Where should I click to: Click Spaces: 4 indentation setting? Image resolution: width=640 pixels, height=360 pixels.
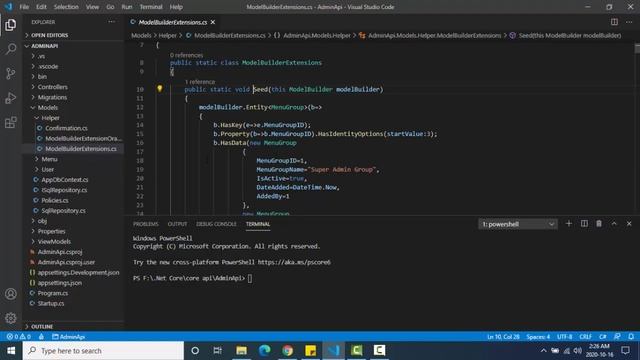pos(538,337)
